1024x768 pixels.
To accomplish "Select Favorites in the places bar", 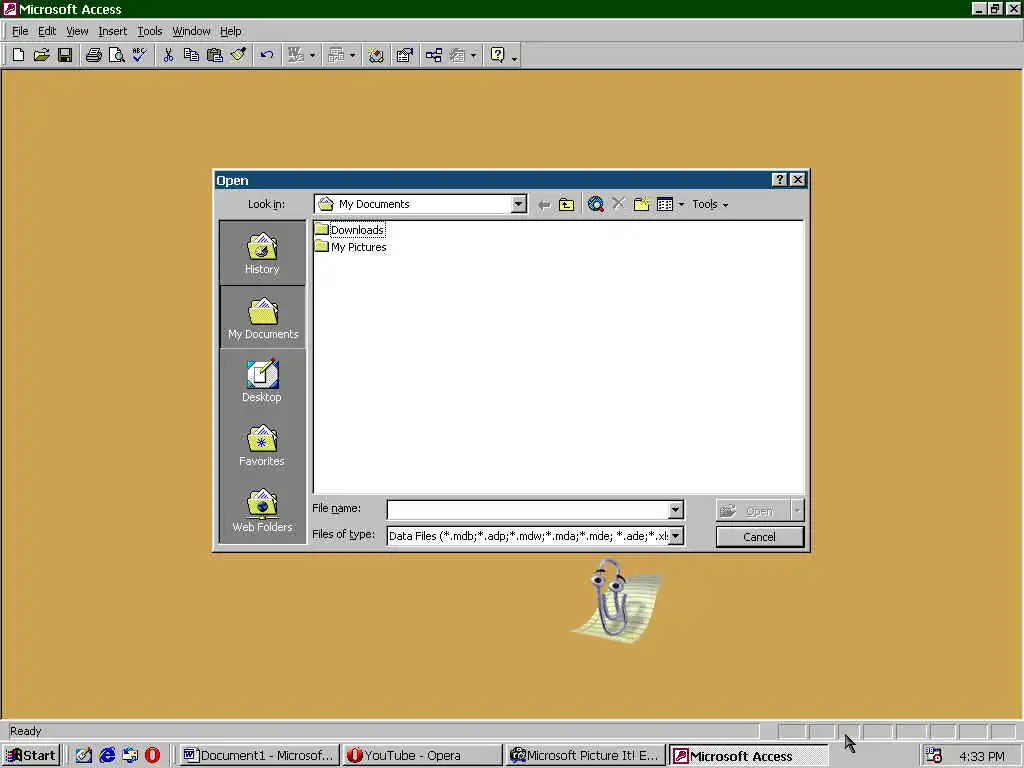I will [262, 445].
